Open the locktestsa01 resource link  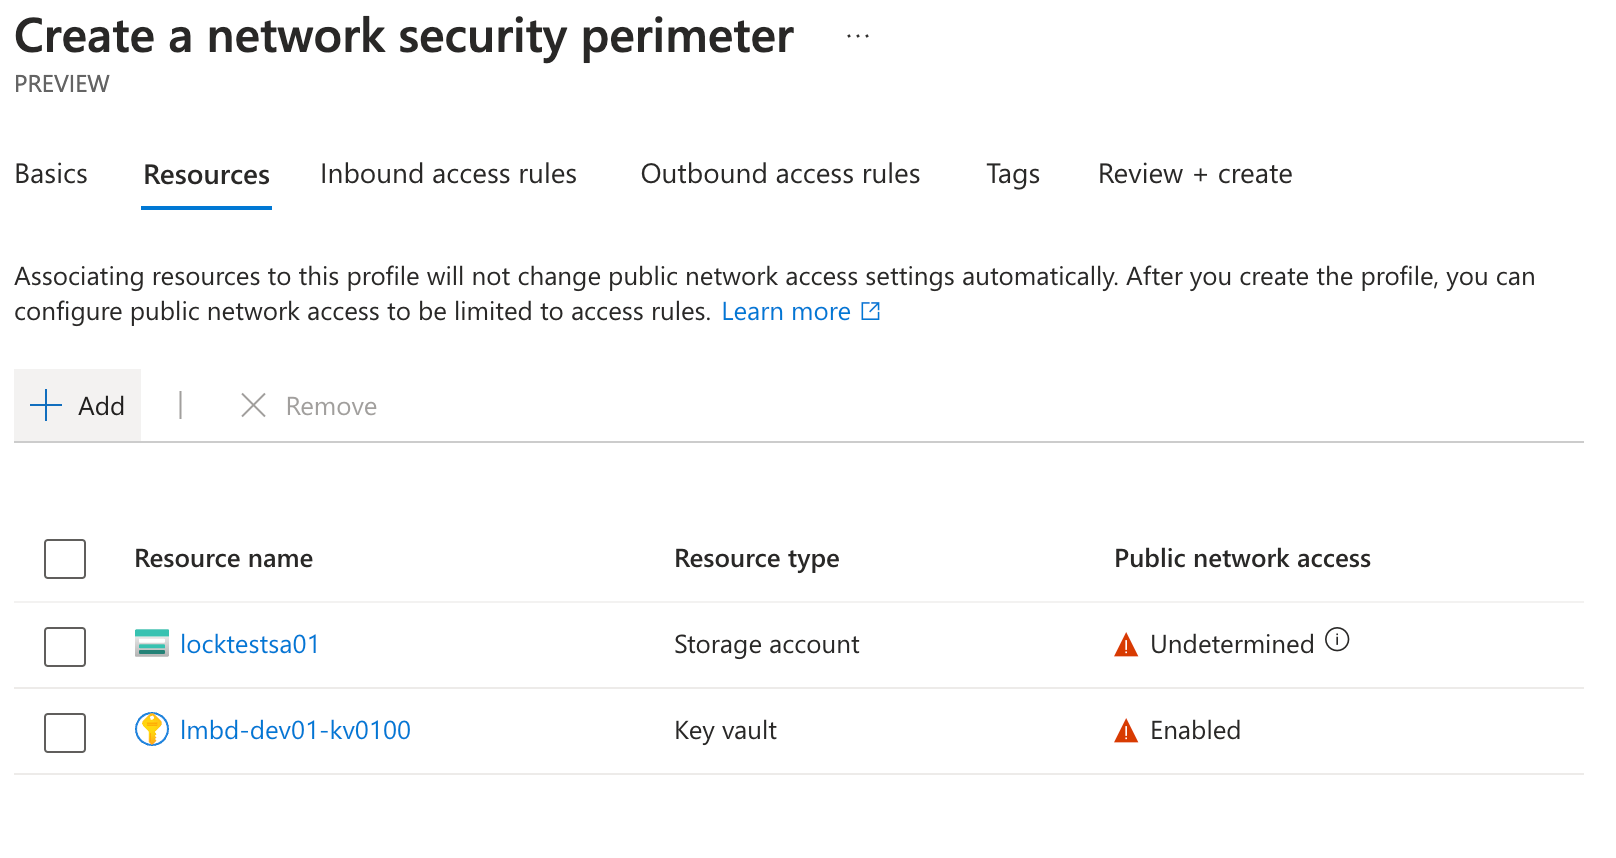tap(249, 644)
